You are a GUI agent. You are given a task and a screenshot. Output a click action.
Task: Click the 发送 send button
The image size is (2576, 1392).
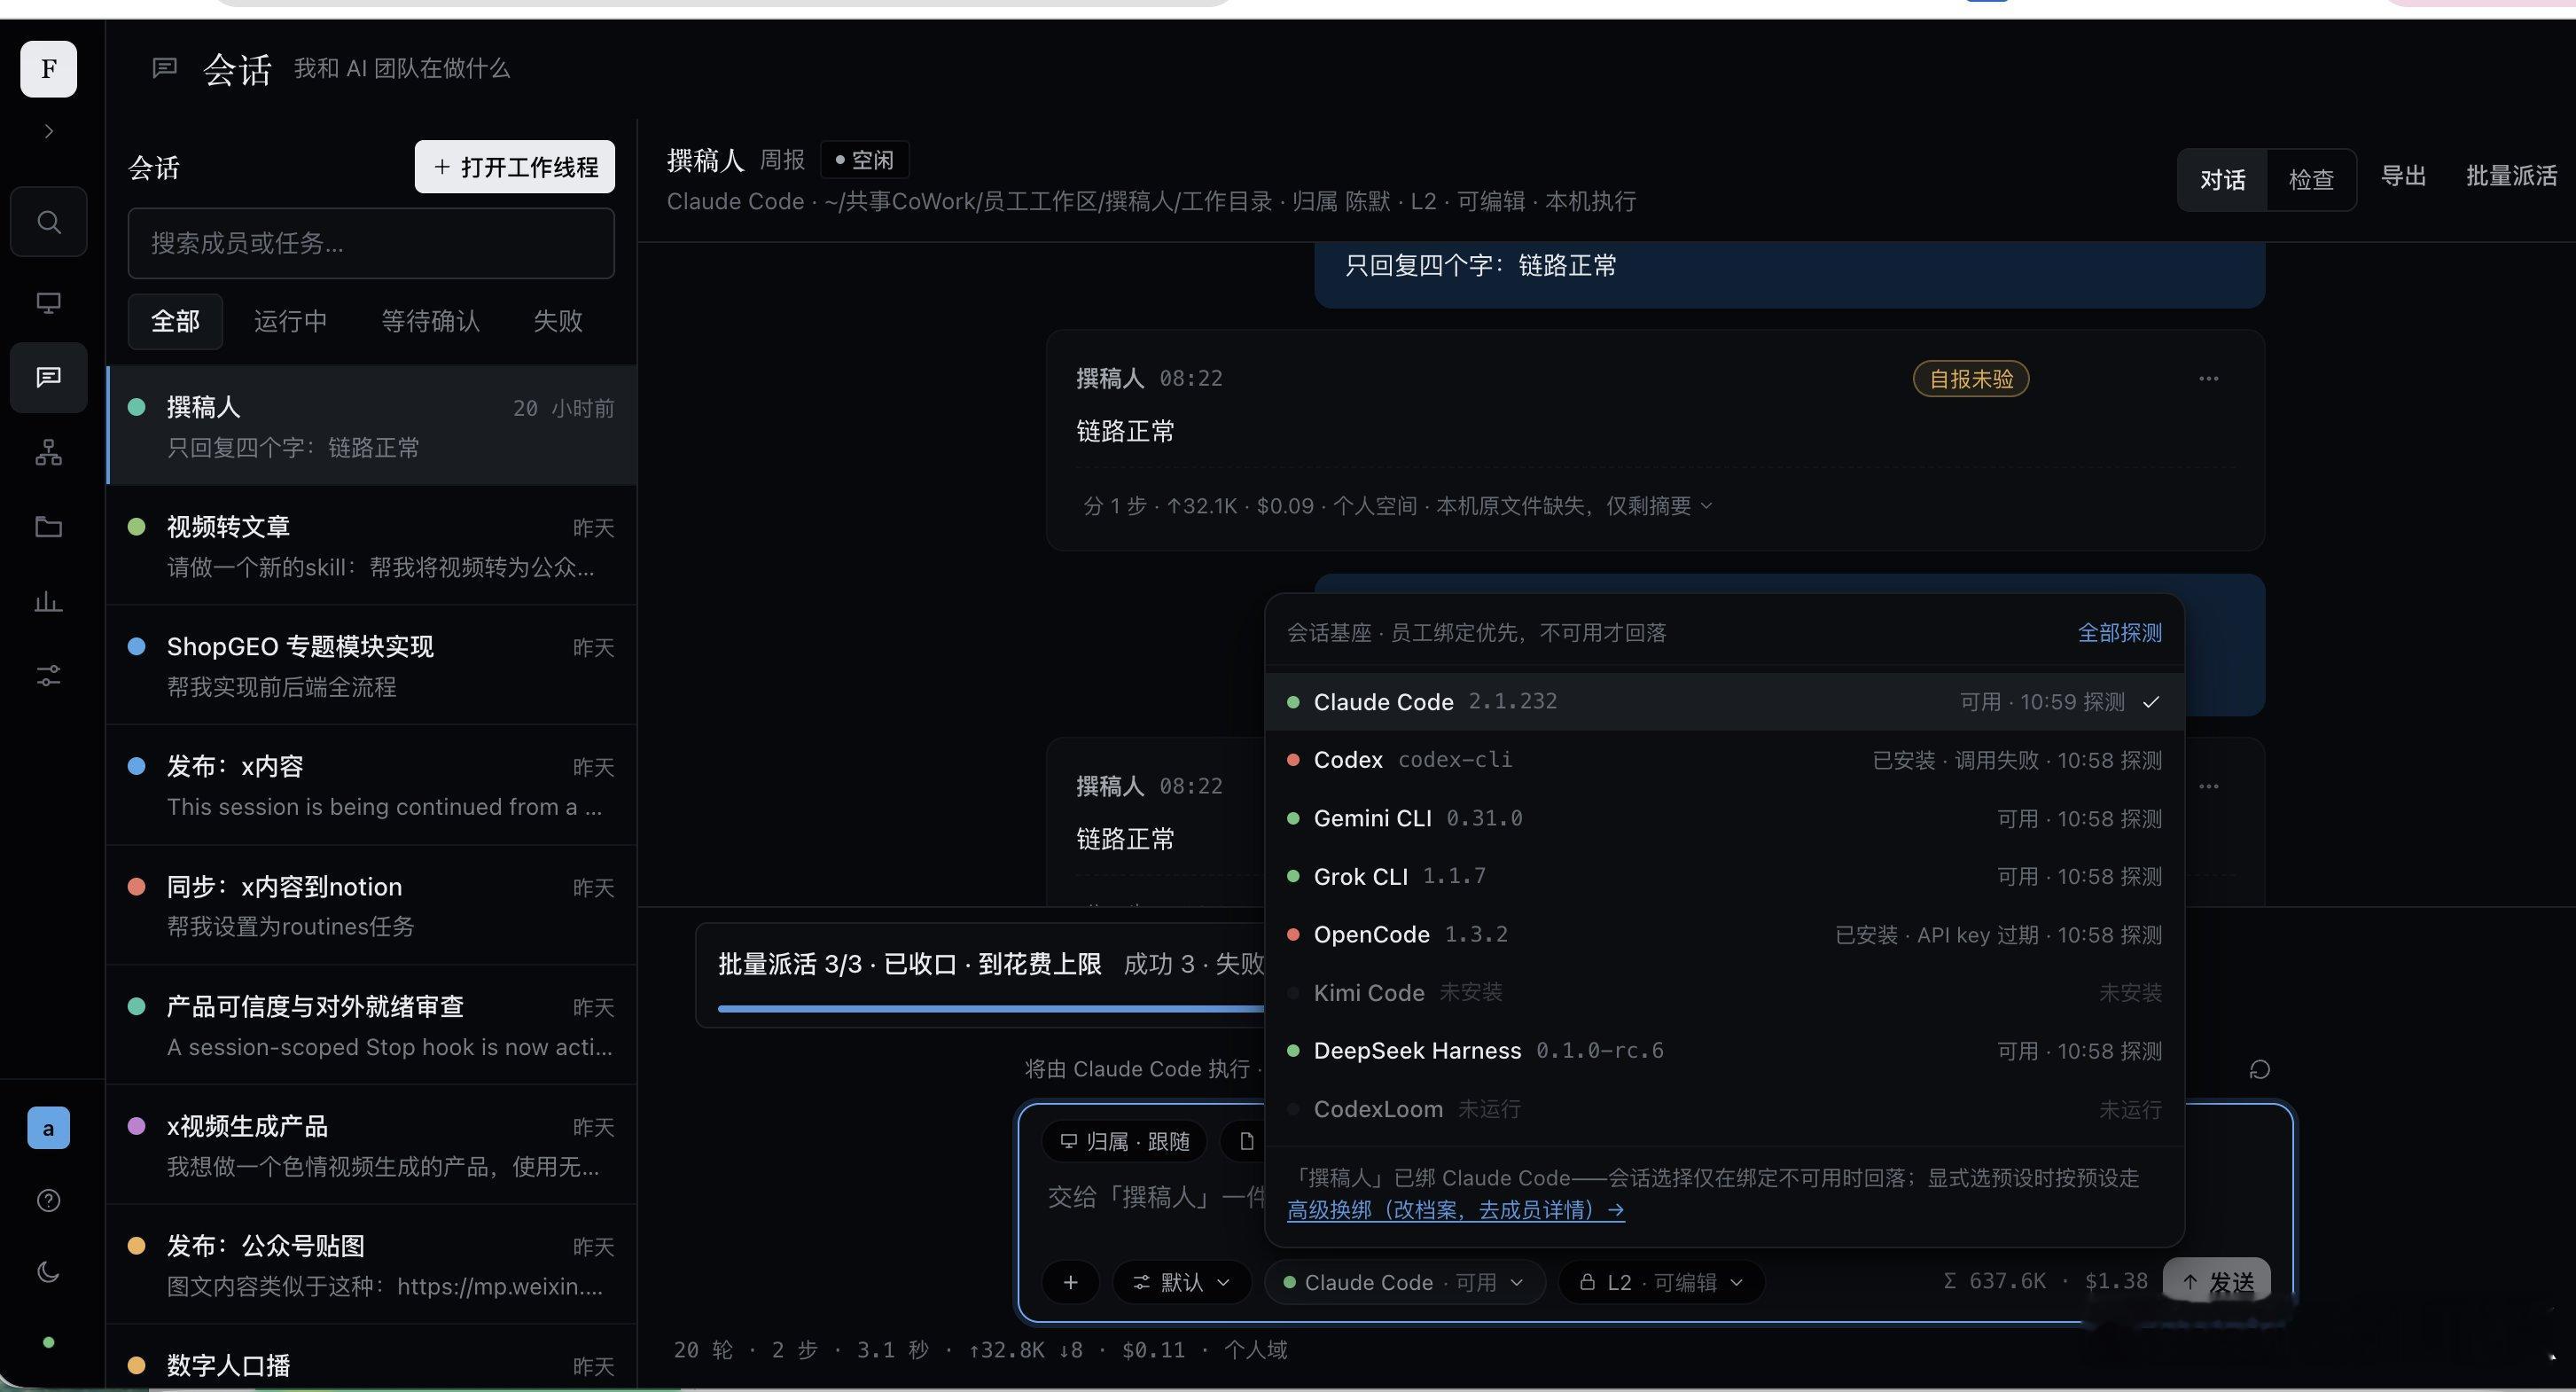point(2216,1282)
